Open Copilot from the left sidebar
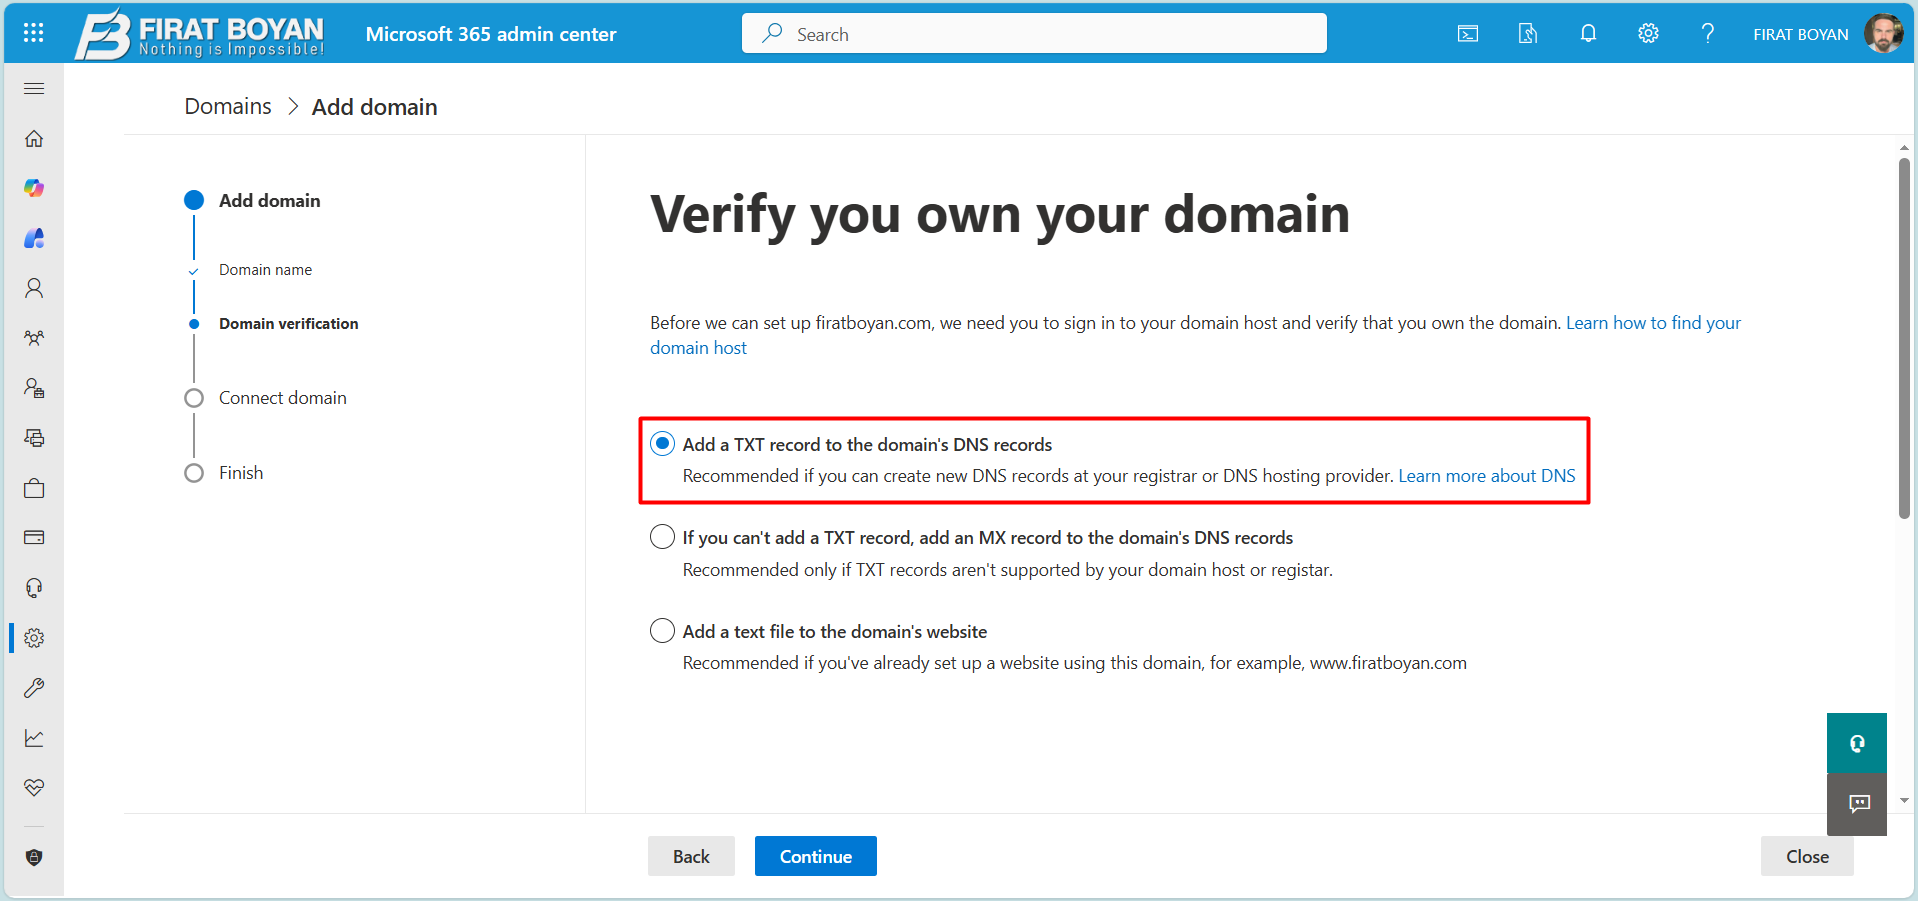 [x=33, y=188]
